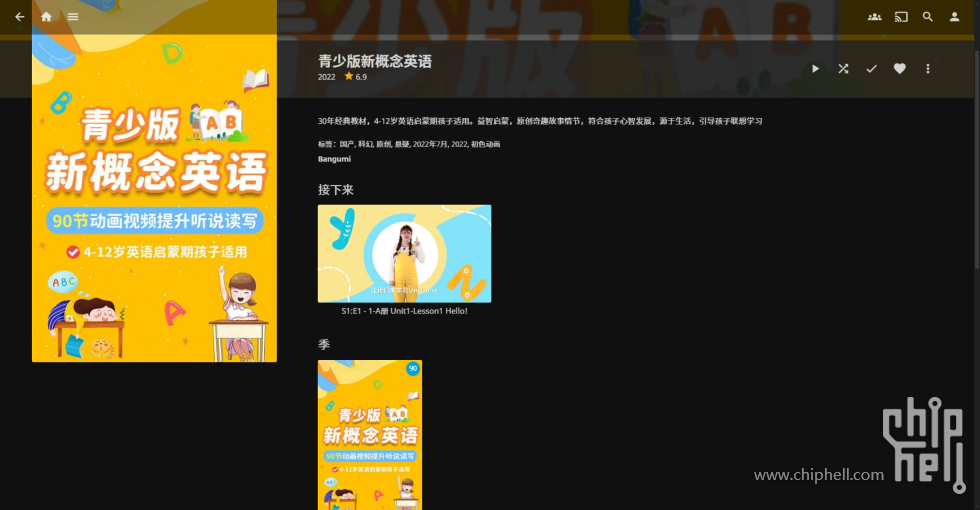Viewport: 980px width, 510px height.
Task: Go back with the arrow icon
Action: pos(19,17)
